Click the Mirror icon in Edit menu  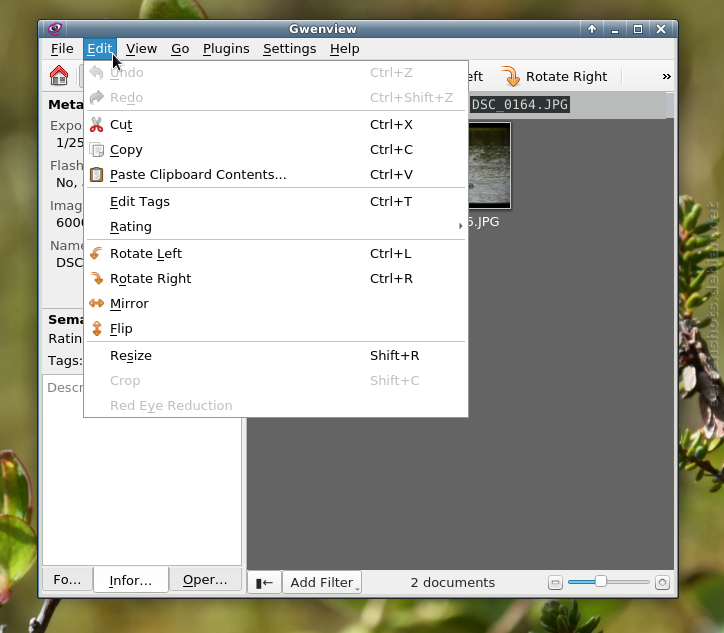coord(97,303)
